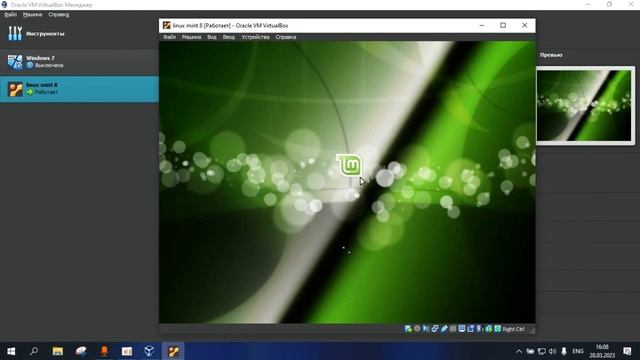The width and height of the screenshot is (640, 360).
Task: Open the Машина menu in the VM window
Action: pos(191,37)
